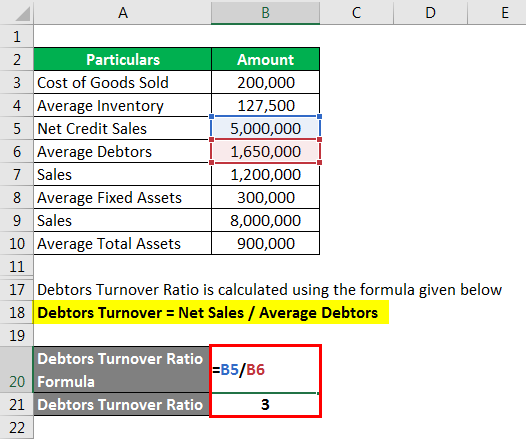Select the 300,000 amount cell
Viewport: 526px width, 439px height.
[x=265, y=197]
